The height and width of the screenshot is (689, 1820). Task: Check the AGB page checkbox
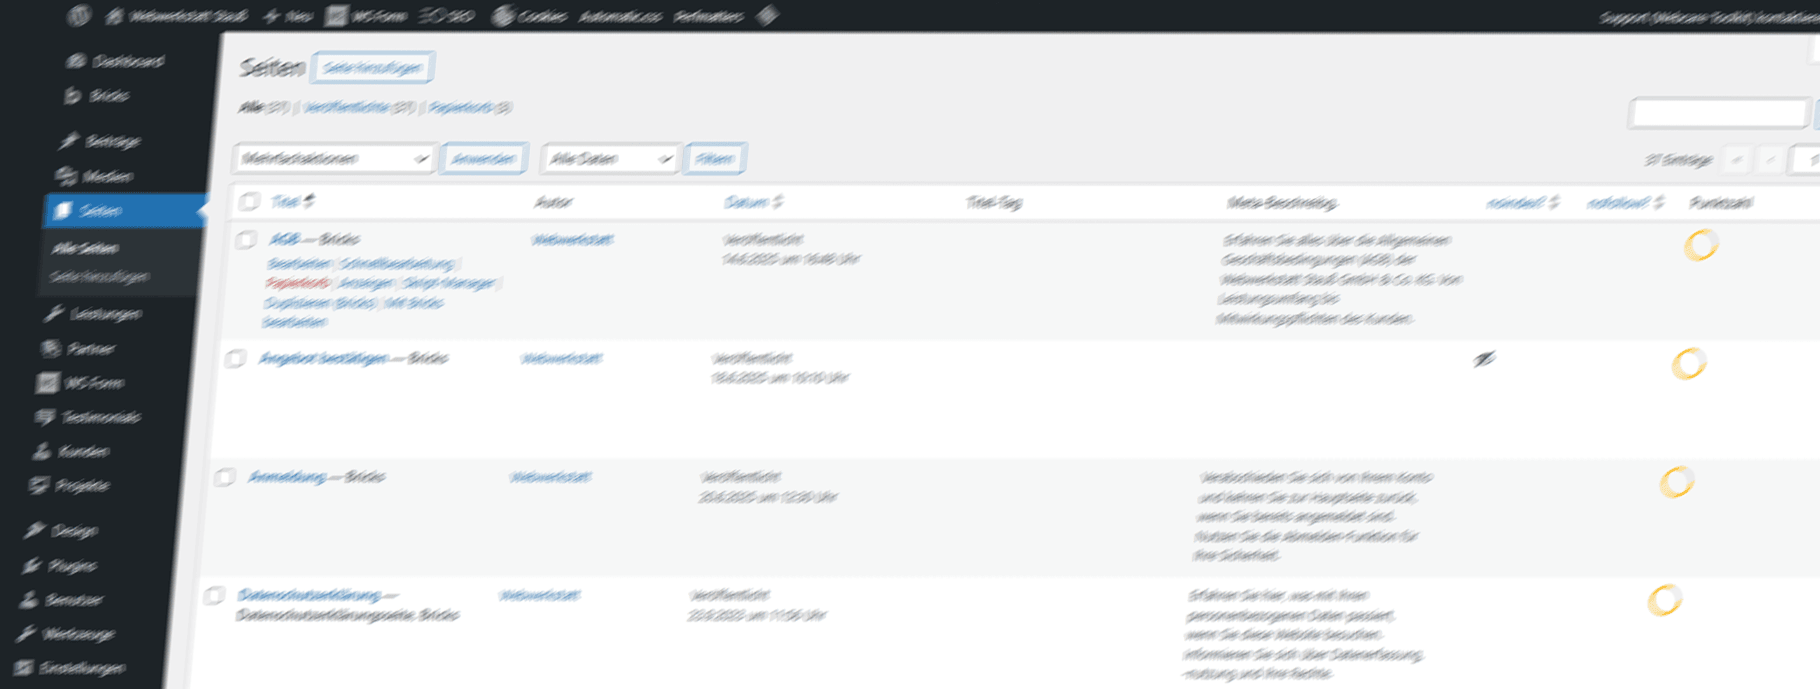coord(245,240)
